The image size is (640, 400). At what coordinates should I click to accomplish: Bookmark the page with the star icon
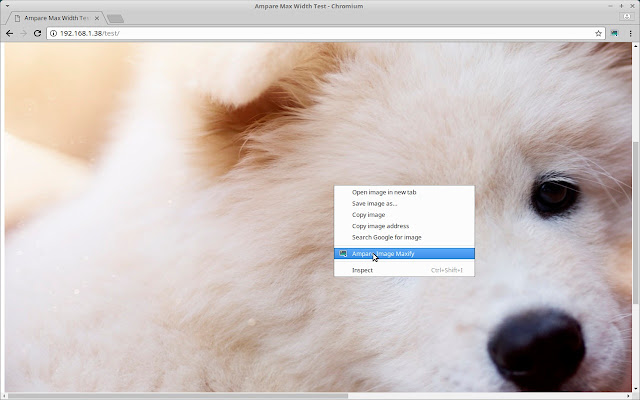point(598,33)
